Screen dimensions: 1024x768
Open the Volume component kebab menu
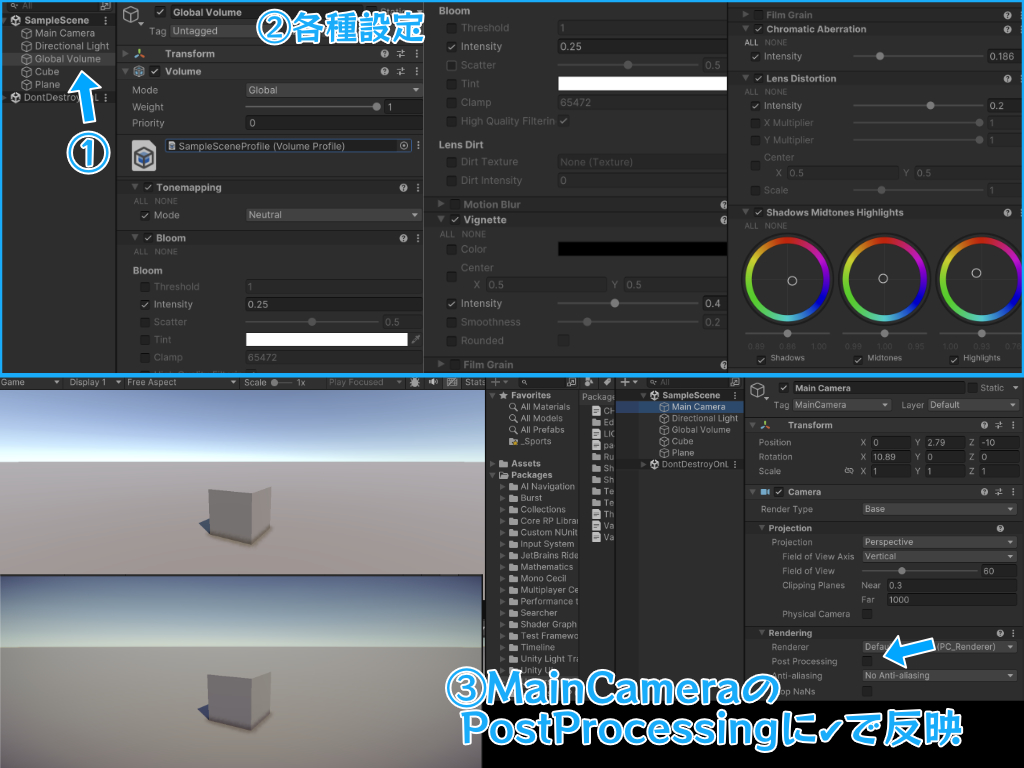[x=417, y=71]
